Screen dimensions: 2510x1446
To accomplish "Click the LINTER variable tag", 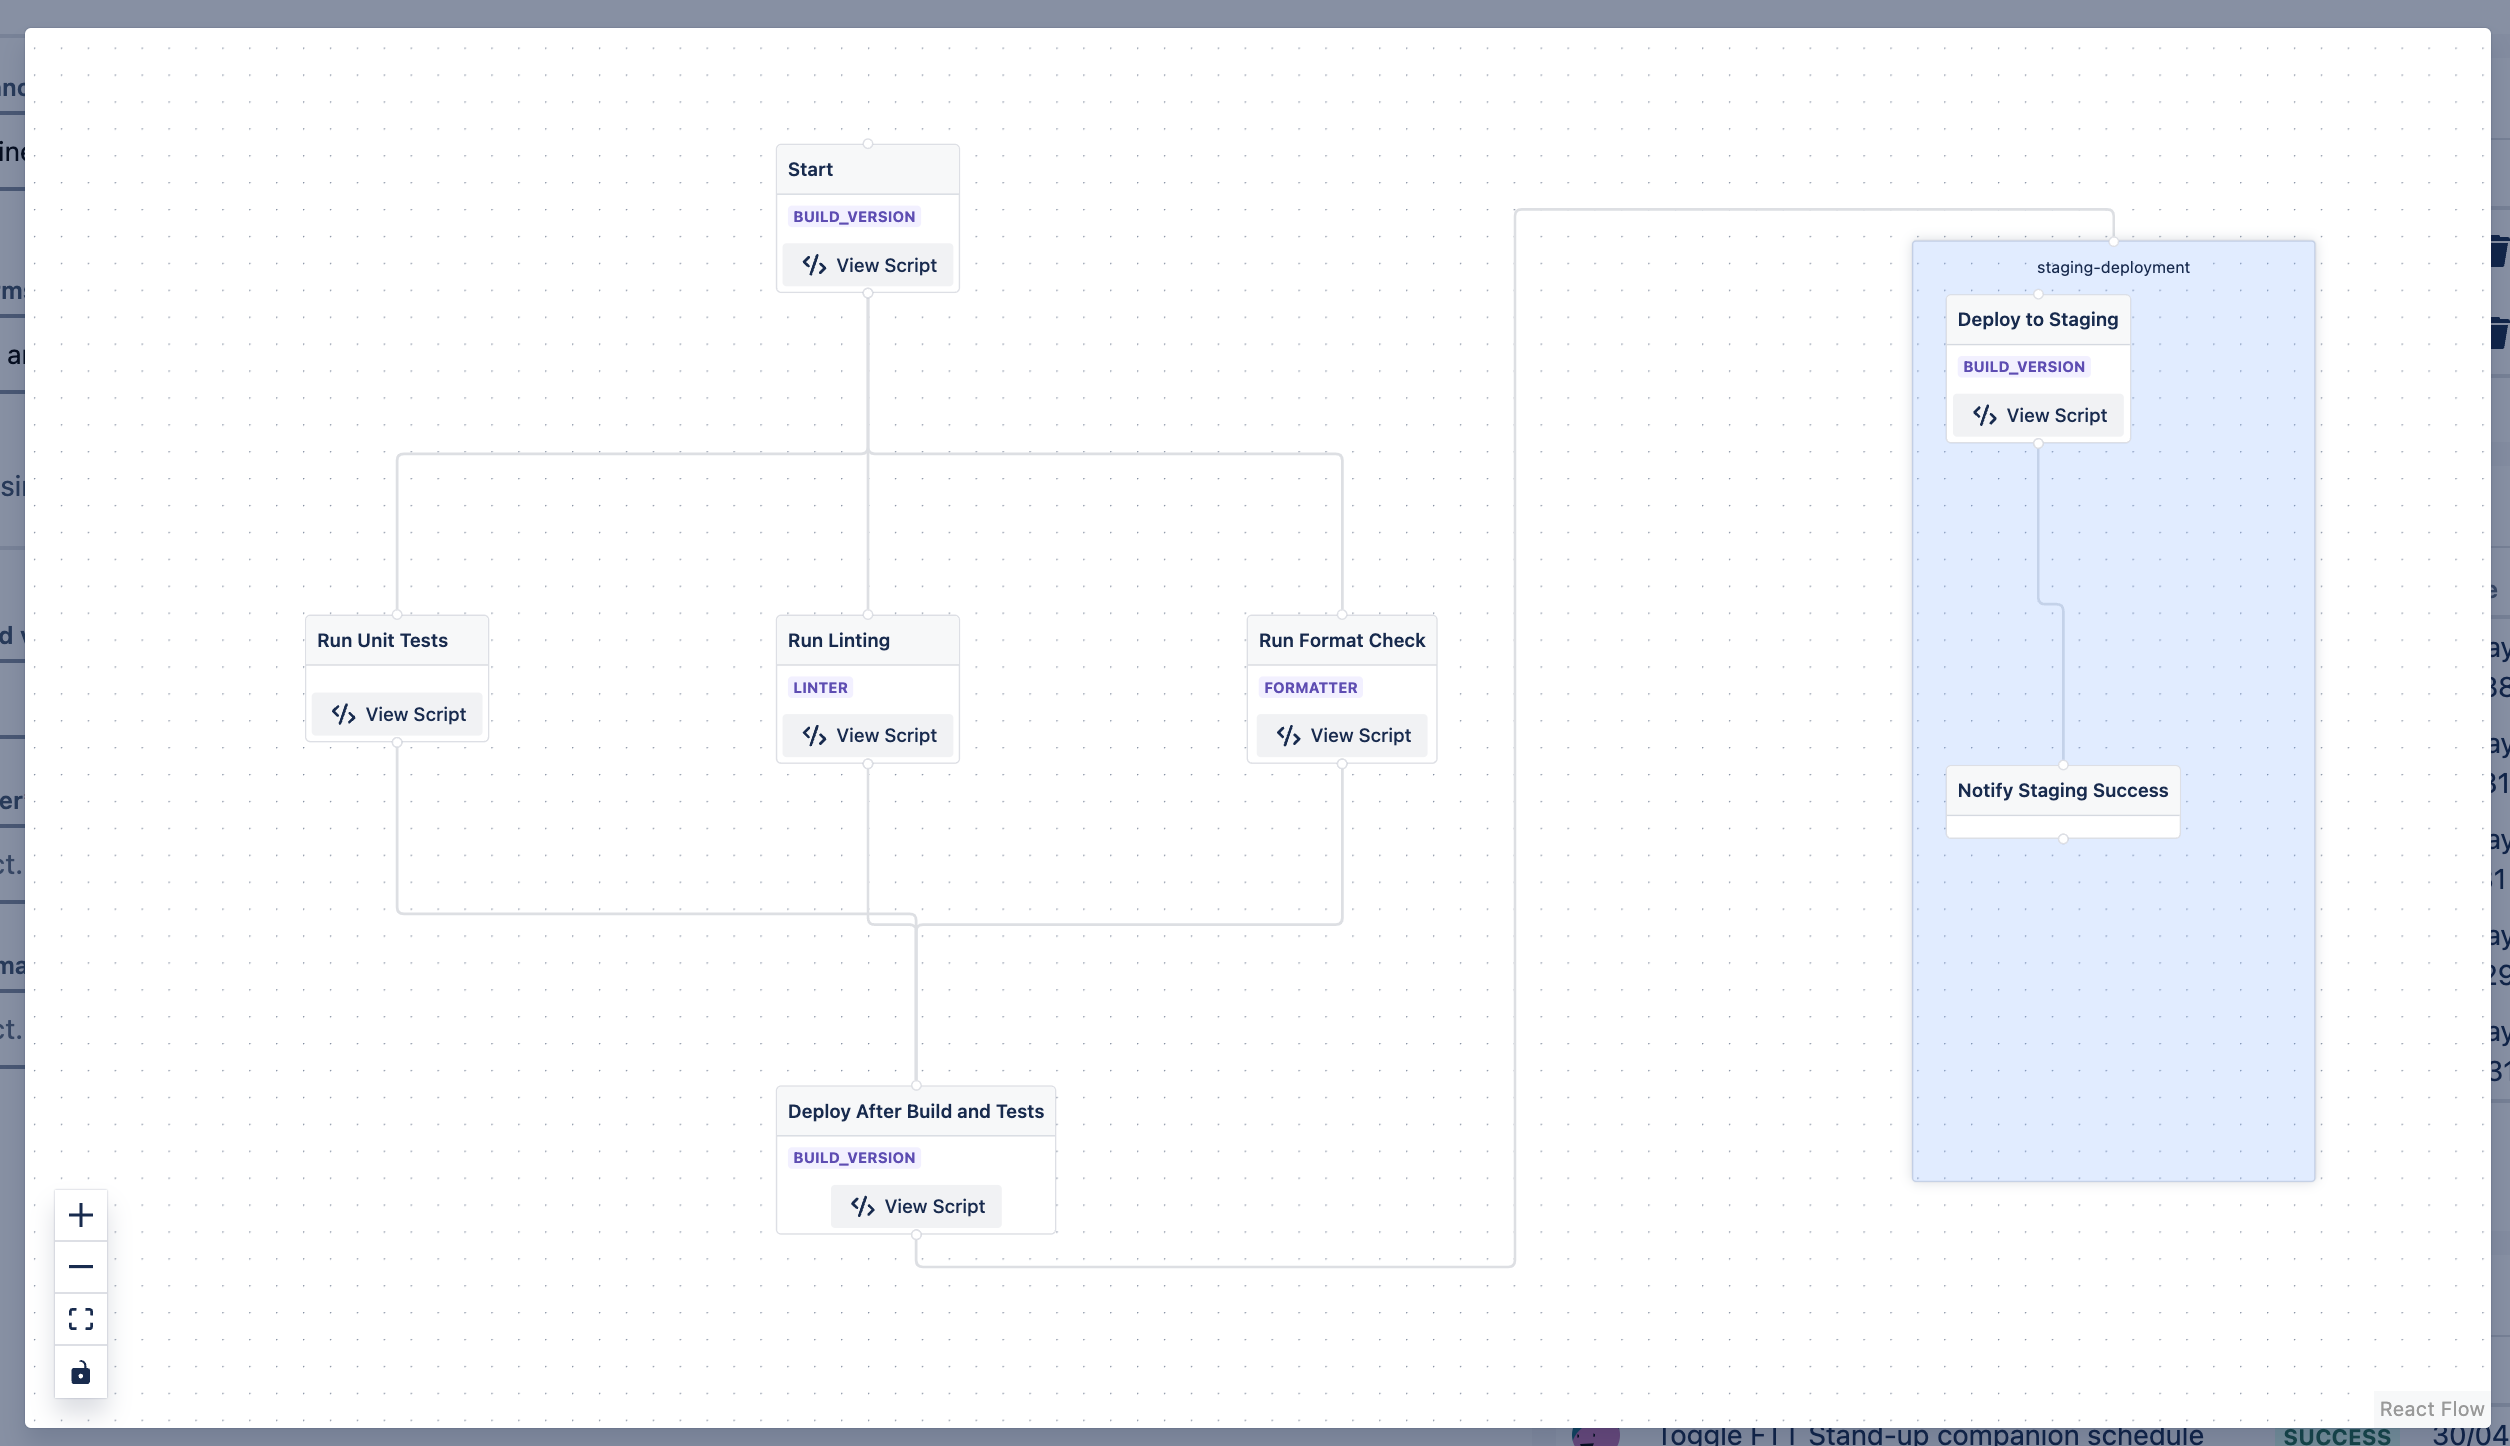I will click(x=820, y=687).
